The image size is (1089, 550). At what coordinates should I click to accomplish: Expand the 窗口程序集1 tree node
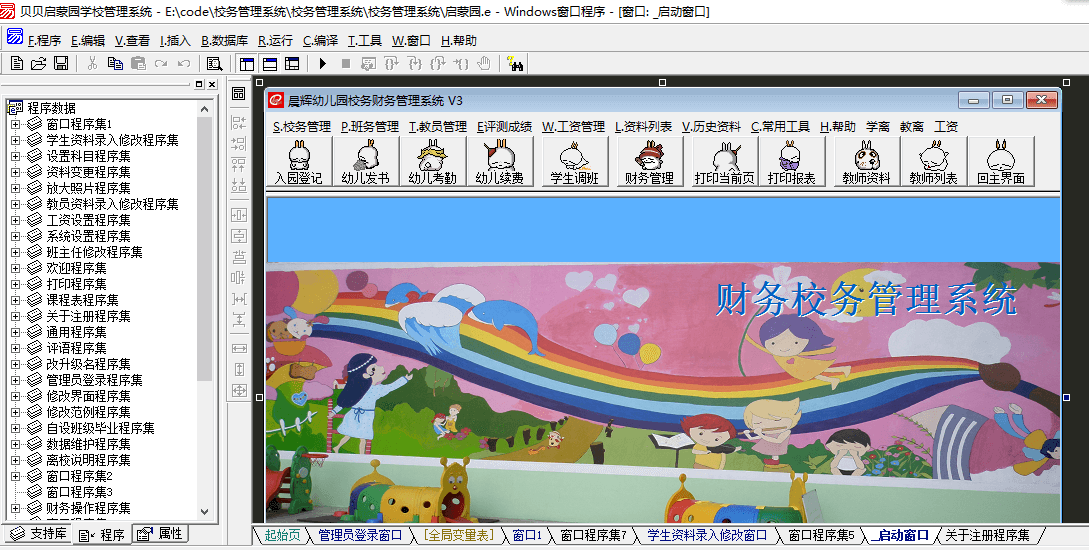(15, 124)
